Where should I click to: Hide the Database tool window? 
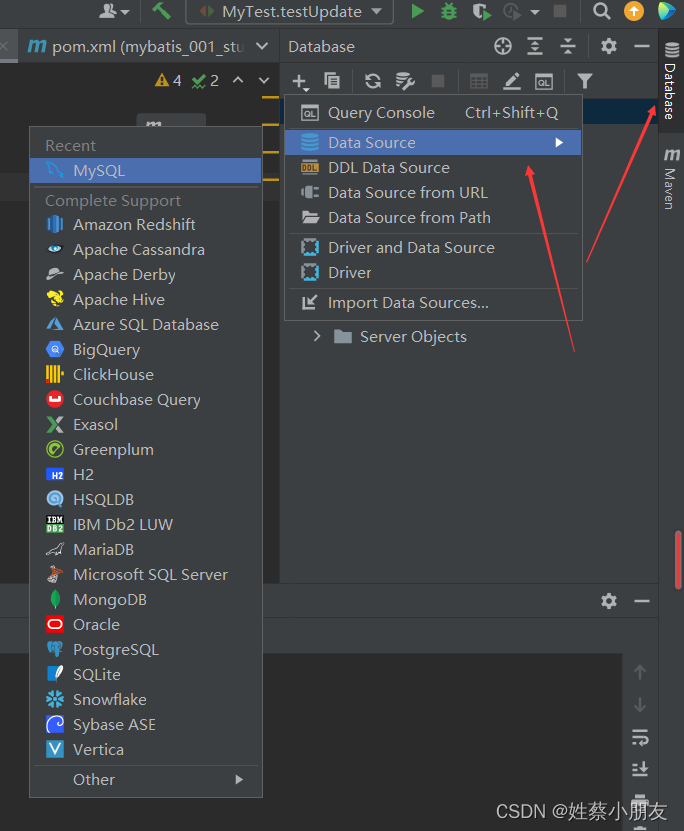(x=642, y=47)
